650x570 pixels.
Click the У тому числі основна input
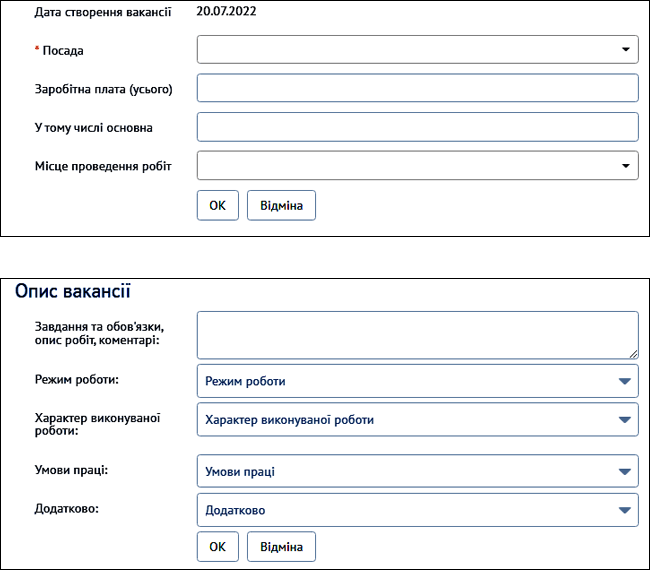click(417, 127)
